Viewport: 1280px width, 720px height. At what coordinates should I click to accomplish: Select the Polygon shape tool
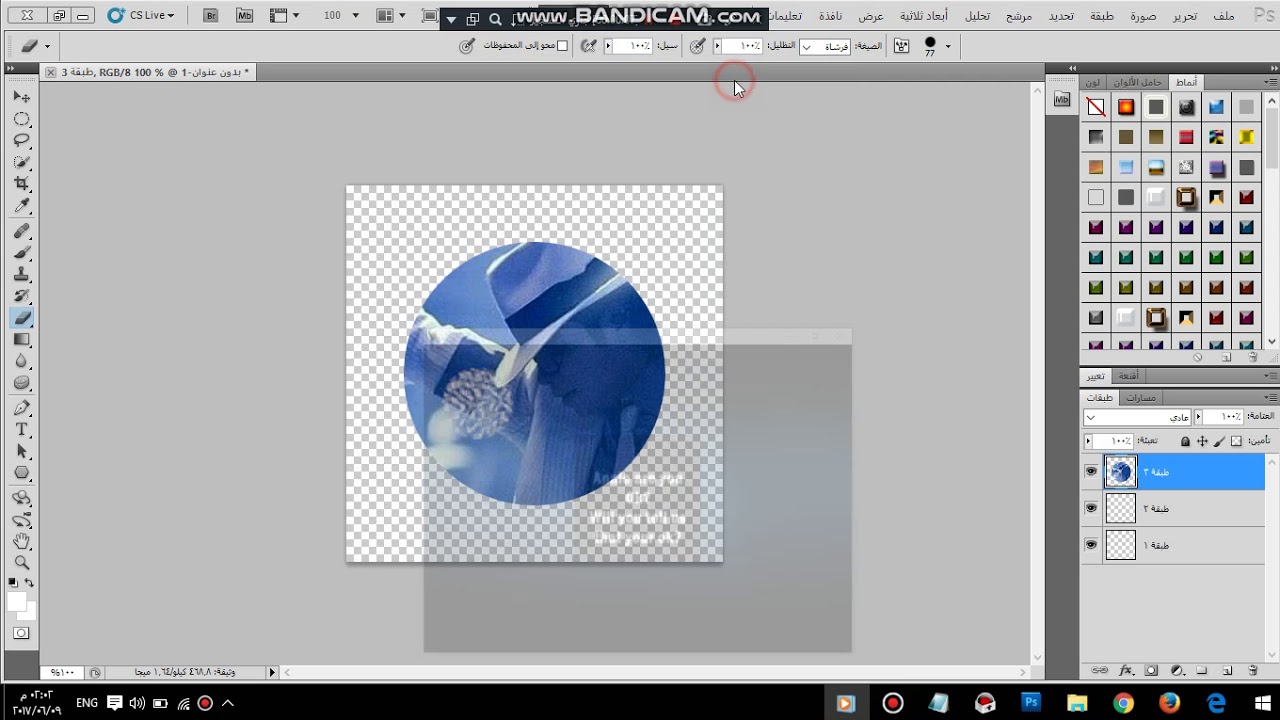point(22,473)
